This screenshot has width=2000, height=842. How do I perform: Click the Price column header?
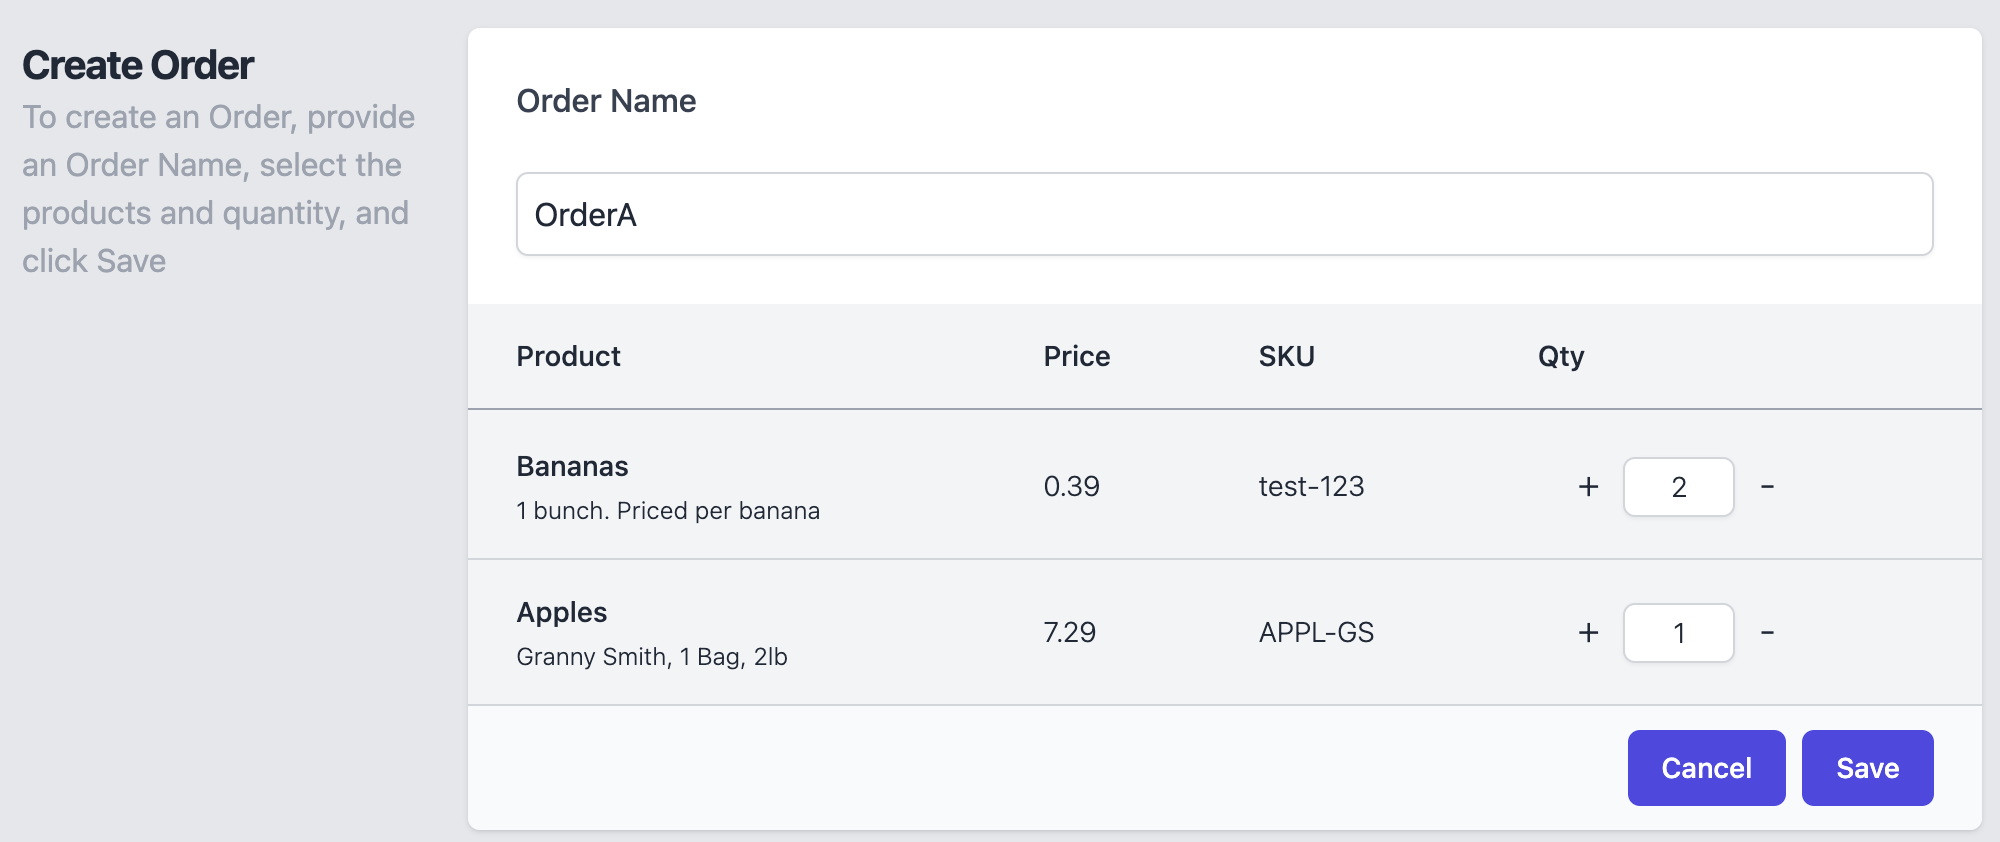coord(1077,356)
